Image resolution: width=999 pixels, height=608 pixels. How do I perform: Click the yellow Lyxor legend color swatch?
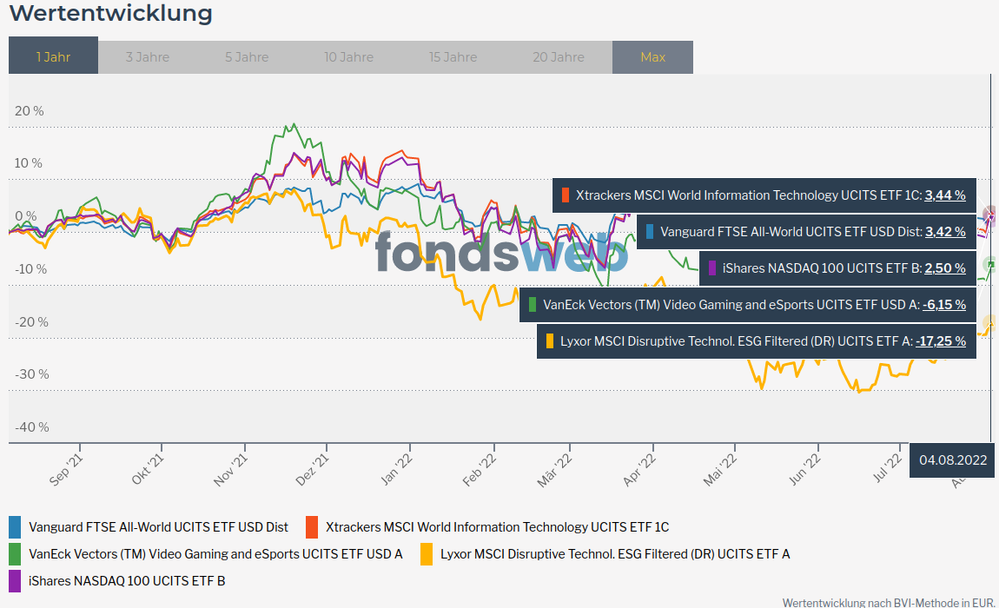[427, 553]
